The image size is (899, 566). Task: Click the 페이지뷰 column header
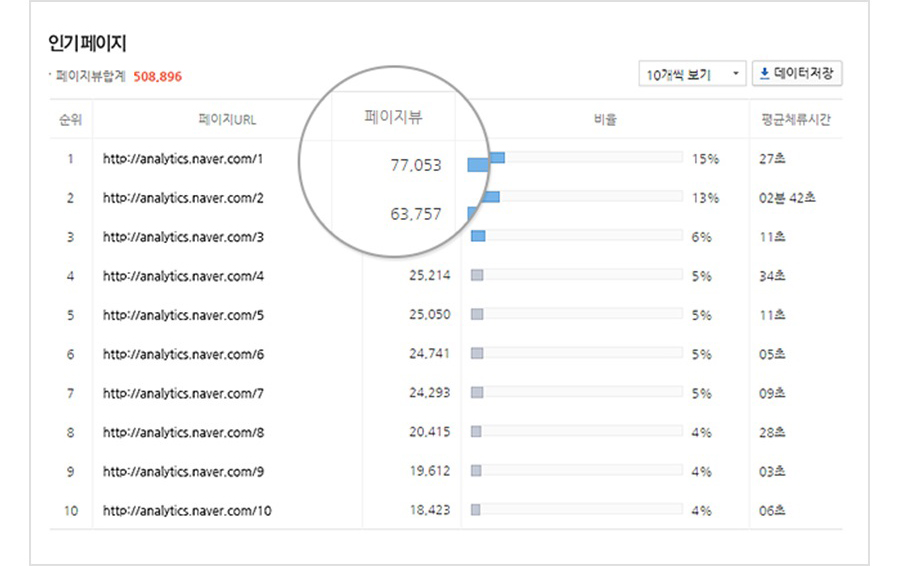click(x=393, y=117)
